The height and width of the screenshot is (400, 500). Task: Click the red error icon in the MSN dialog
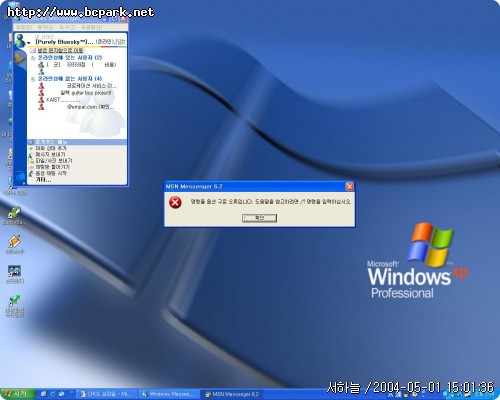(x=175, y=202)
